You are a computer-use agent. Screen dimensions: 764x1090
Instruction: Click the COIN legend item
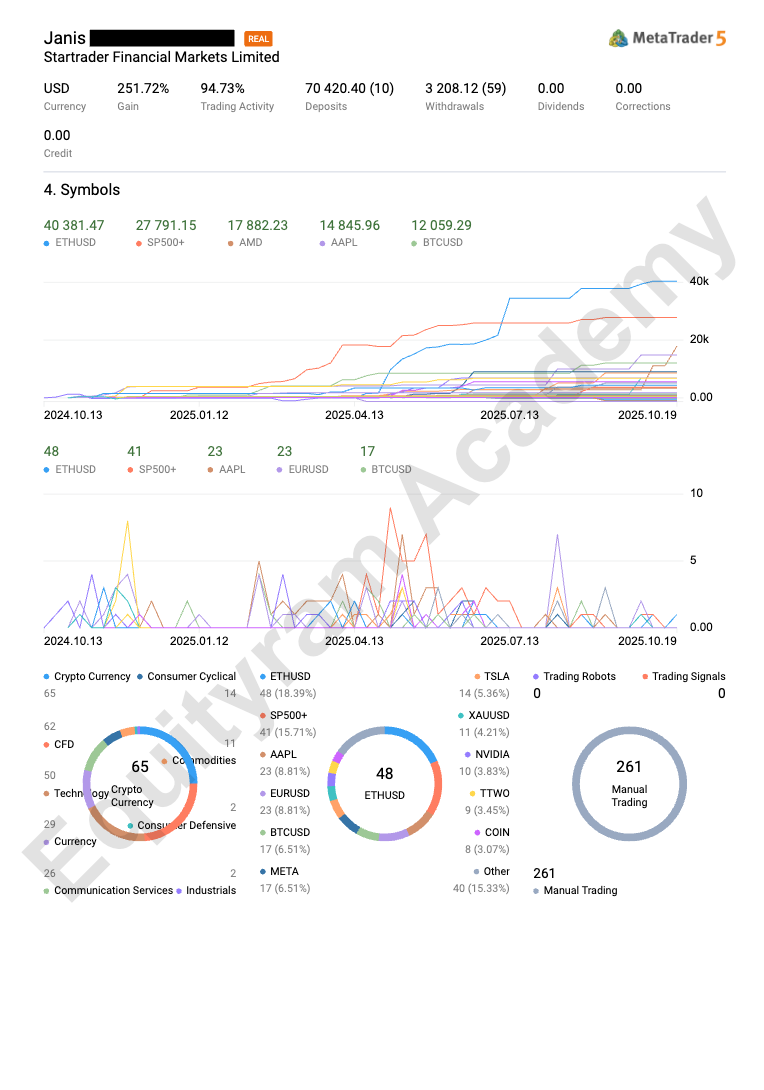496,833
